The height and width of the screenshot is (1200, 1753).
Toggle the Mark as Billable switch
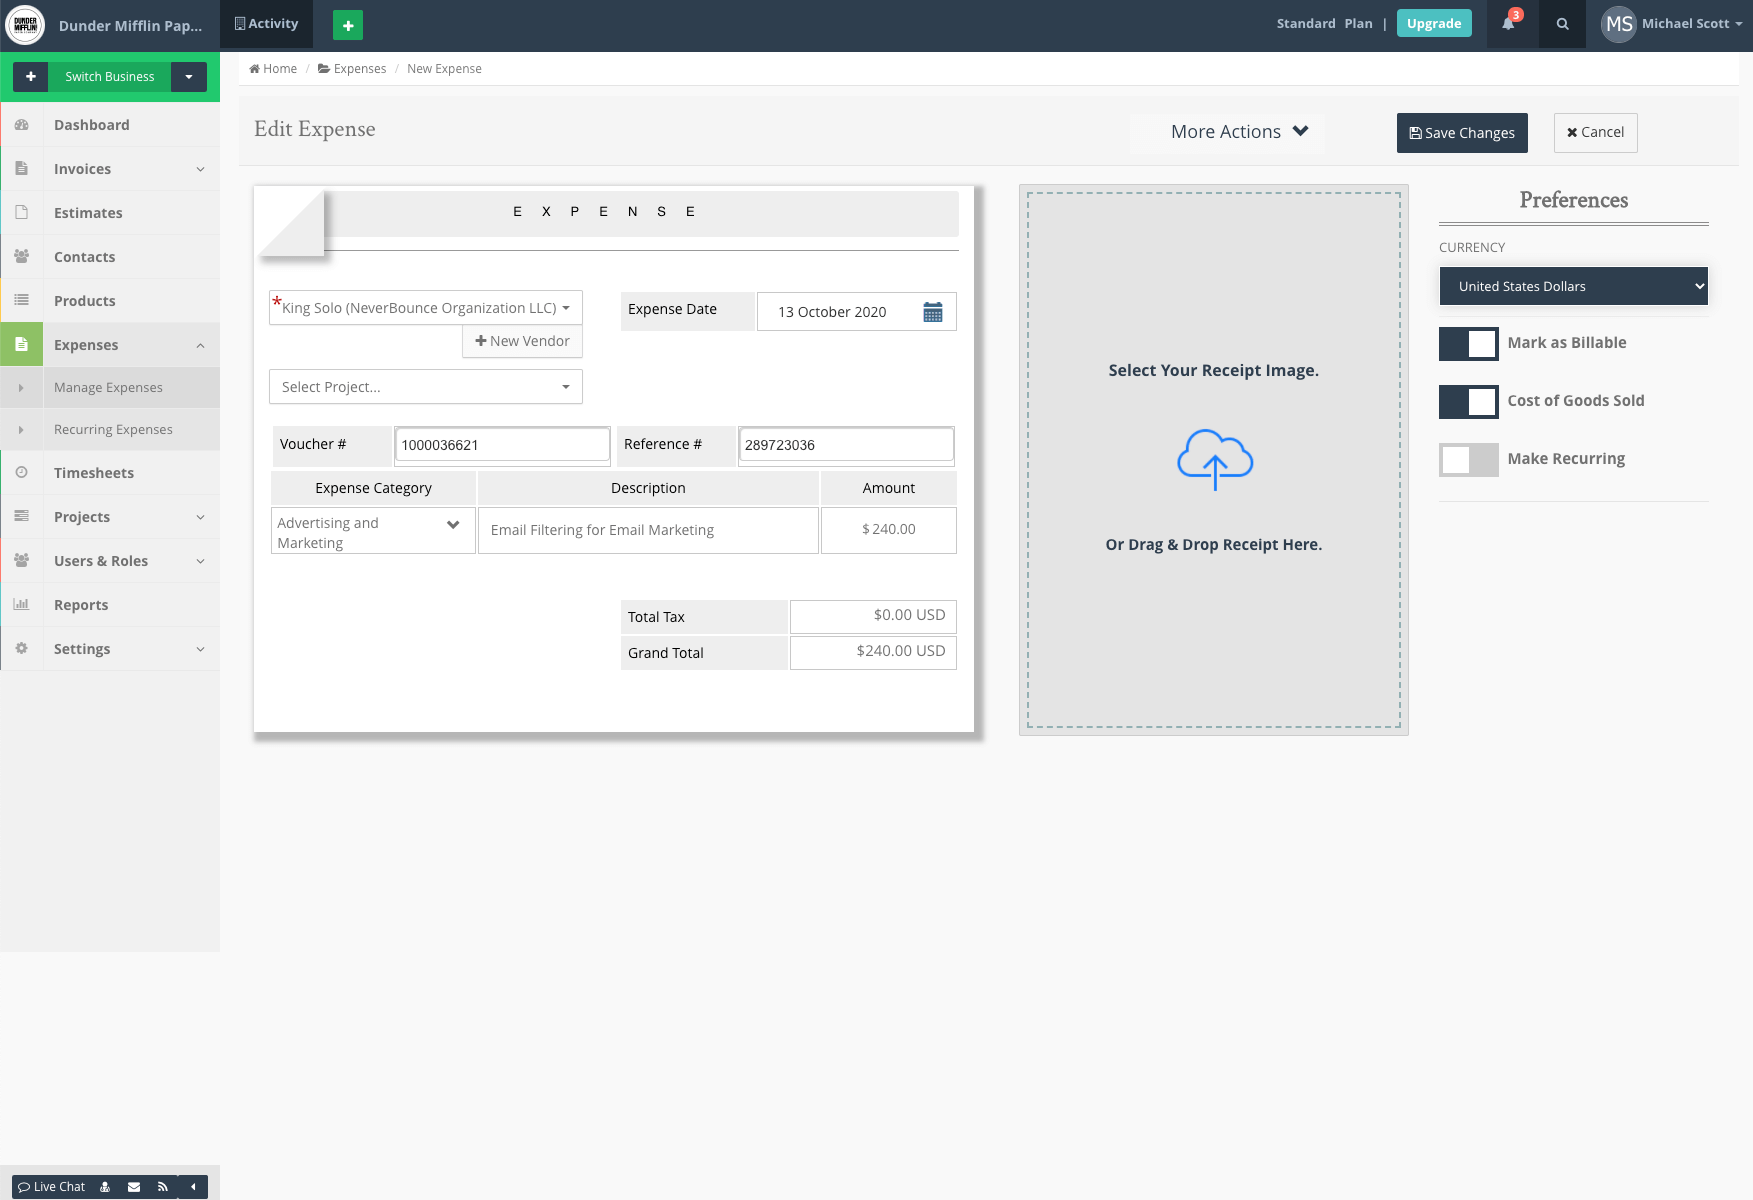(1469, 344)
